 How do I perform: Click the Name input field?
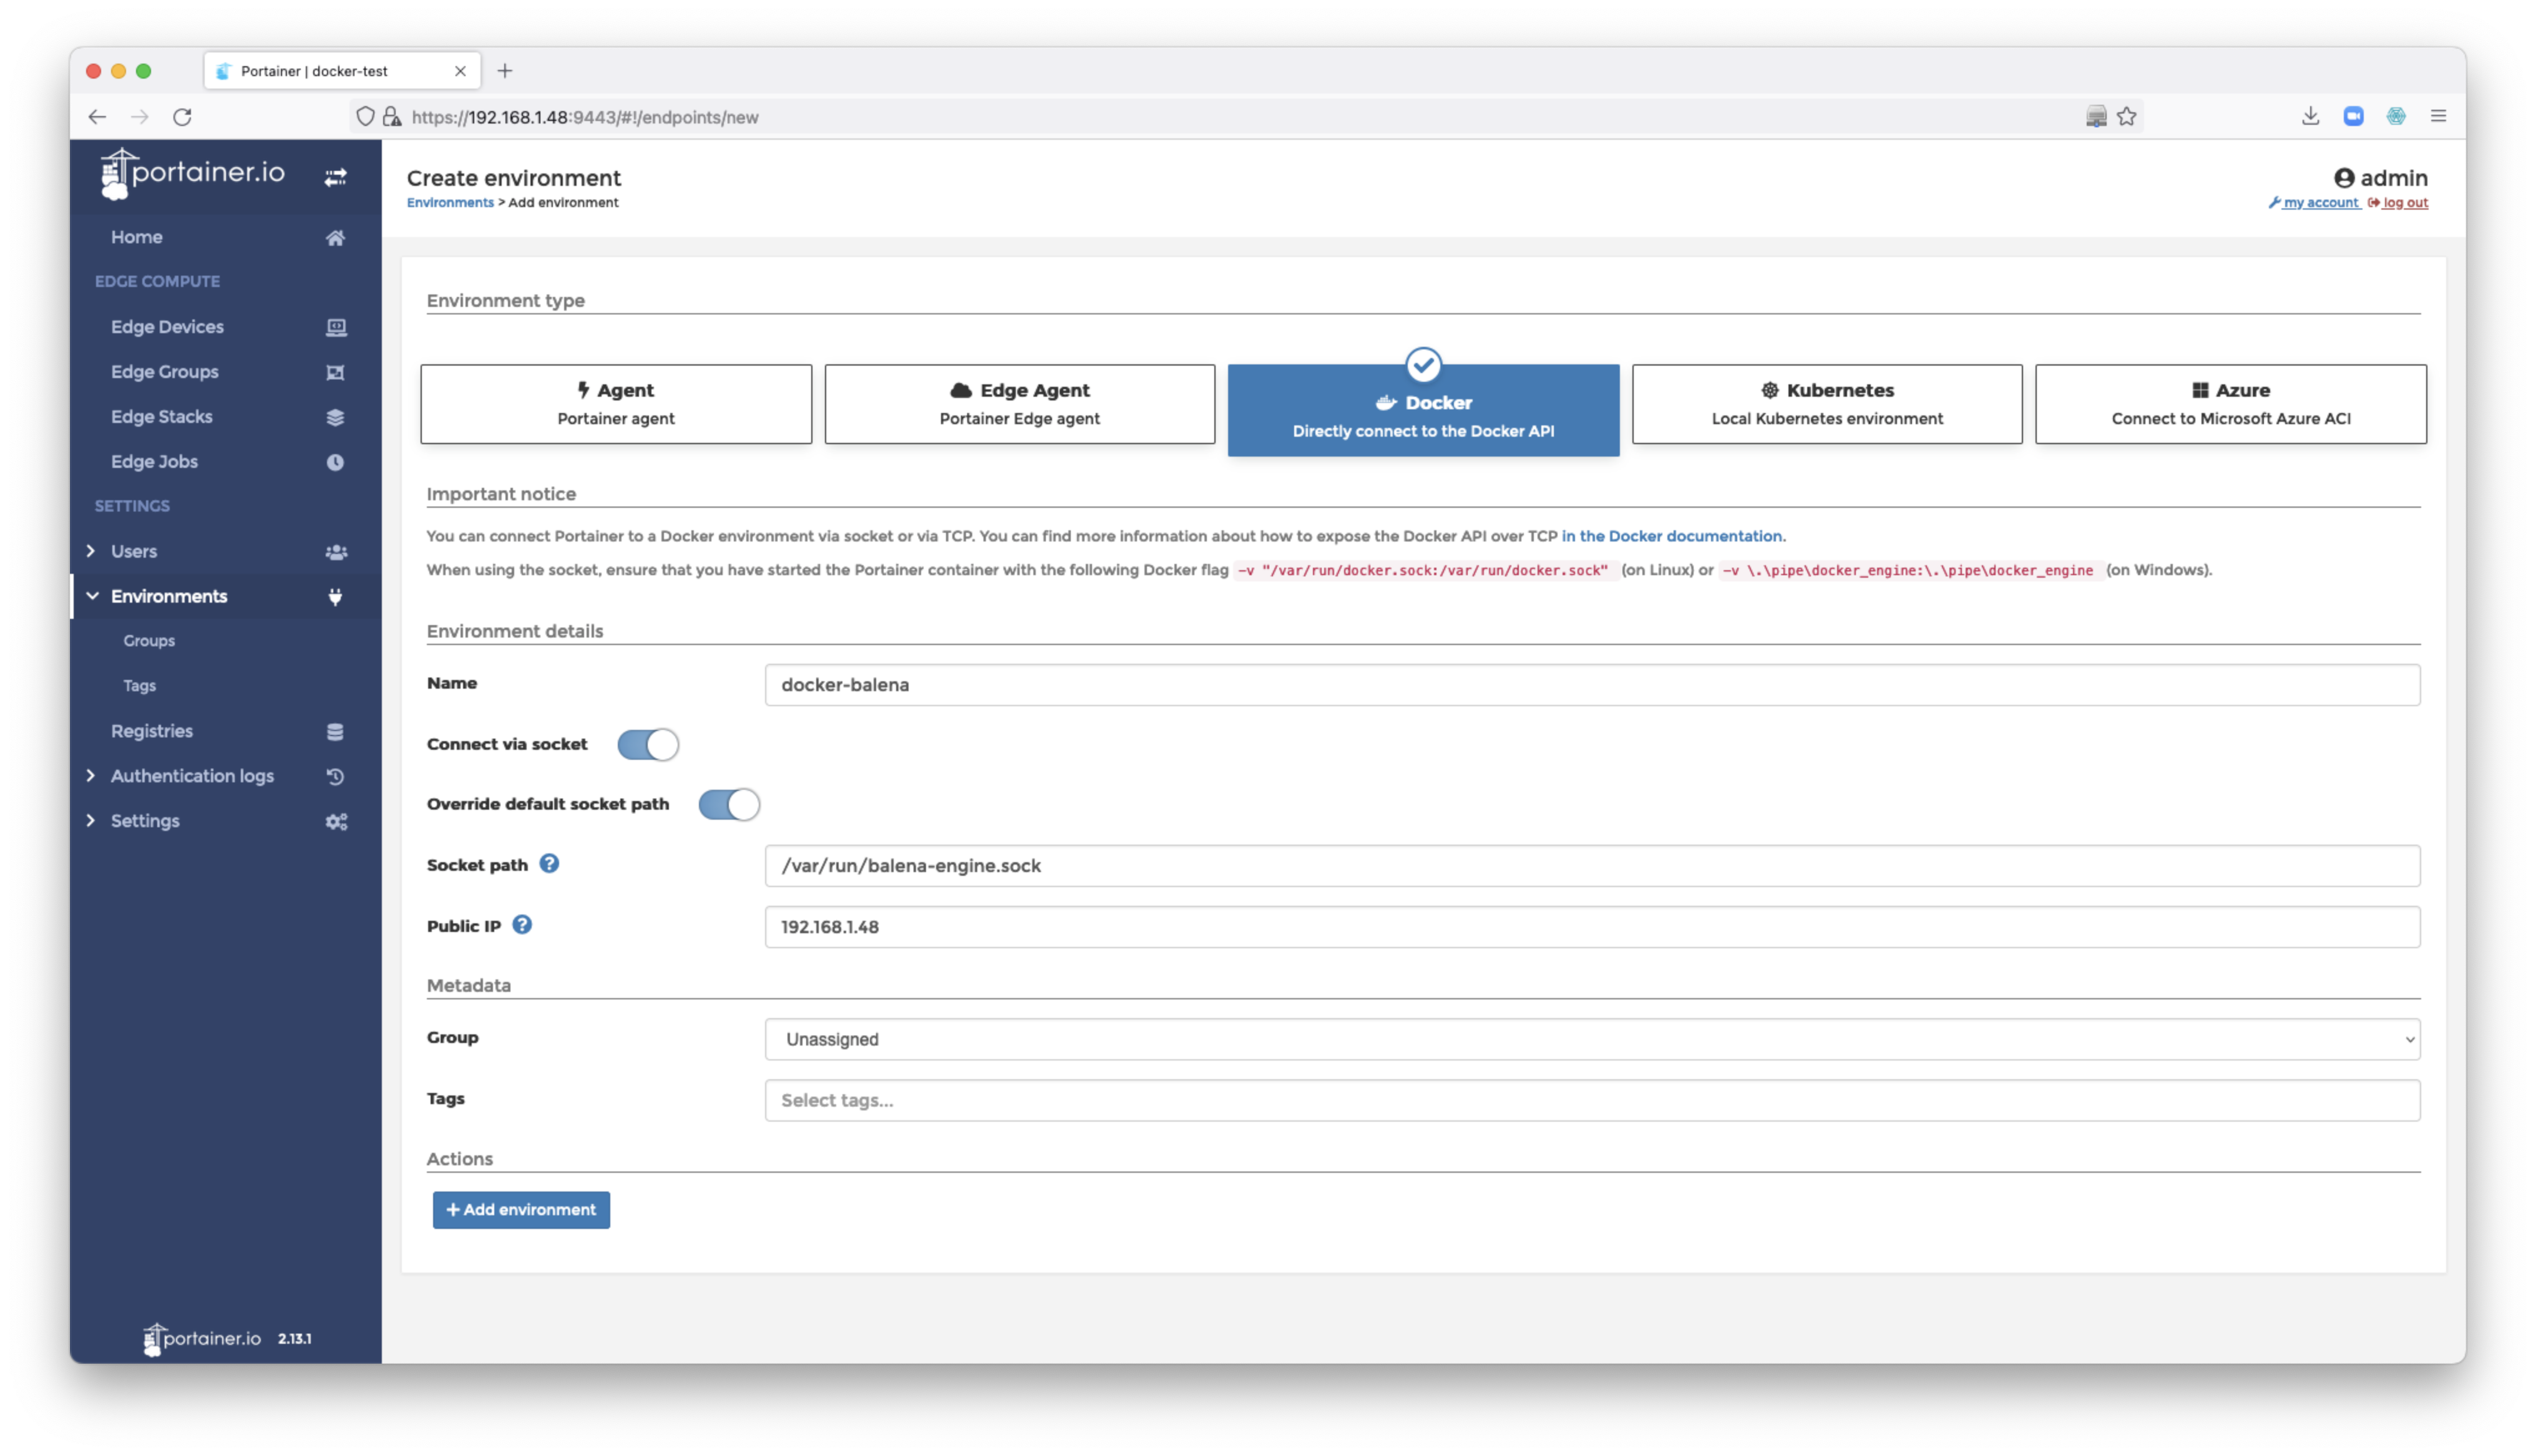pos(1591,685)
